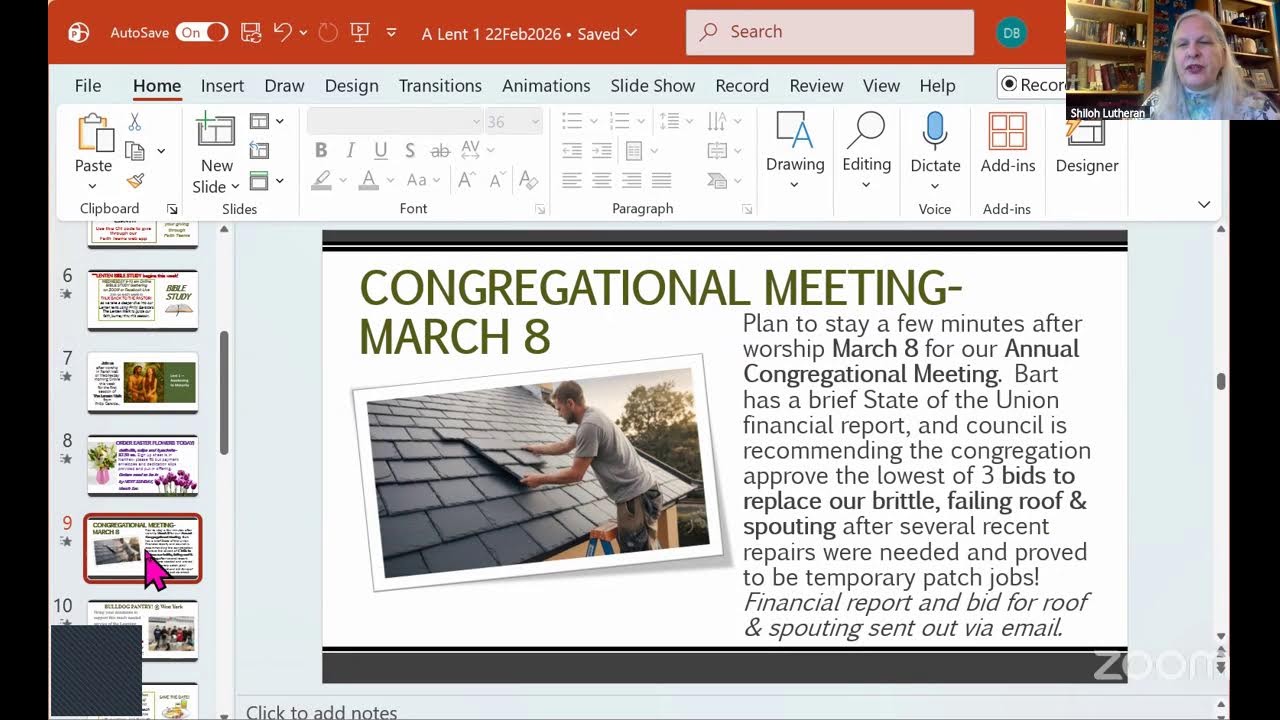The image size is (1280, 720).
Task: Open Customize Quick Access Toolbar dropdown
Action: pos(391,32)
